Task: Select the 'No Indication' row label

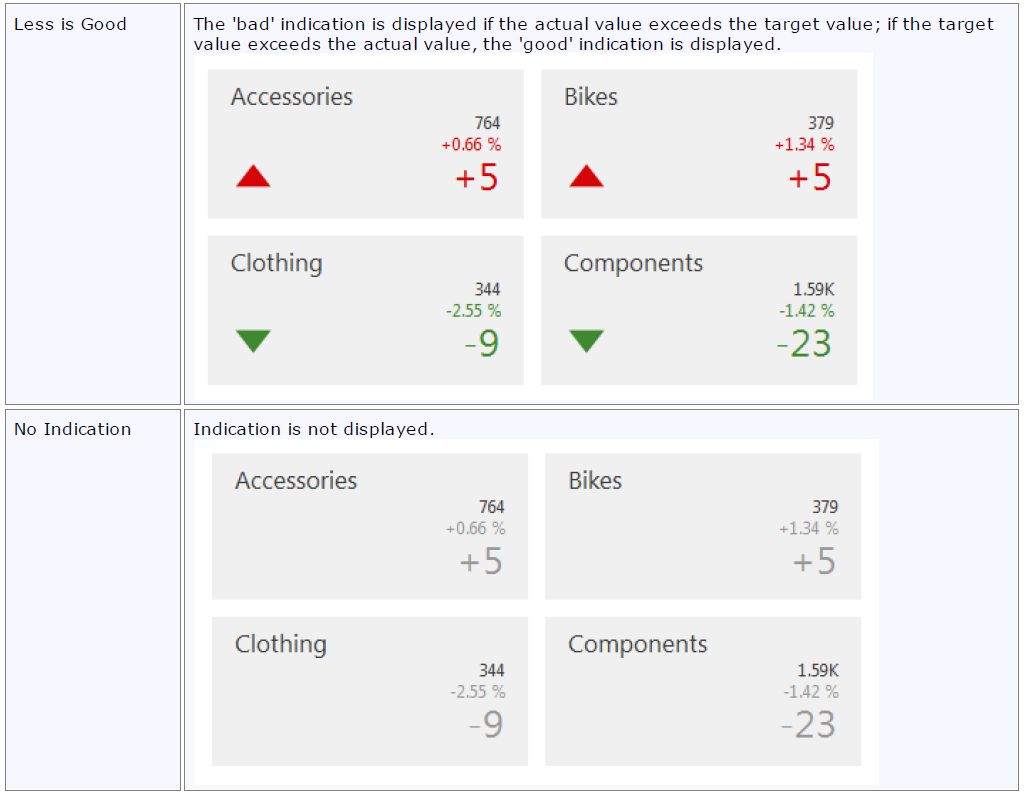Action: click(x=72, y=429)
